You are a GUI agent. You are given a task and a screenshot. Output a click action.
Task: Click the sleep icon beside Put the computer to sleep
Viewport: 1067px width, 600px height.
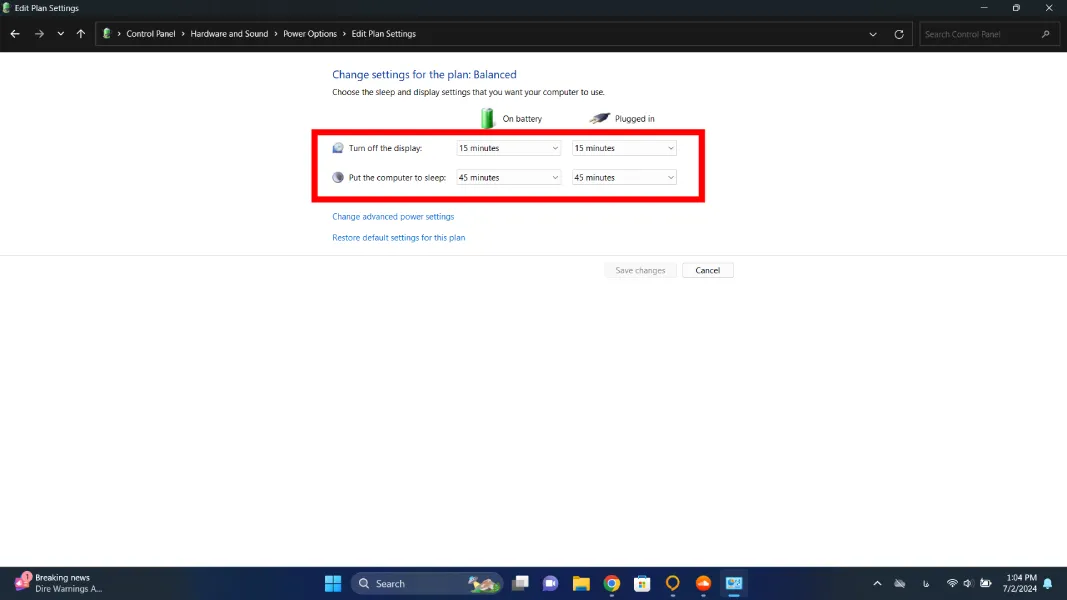click(x=338, y=177)
